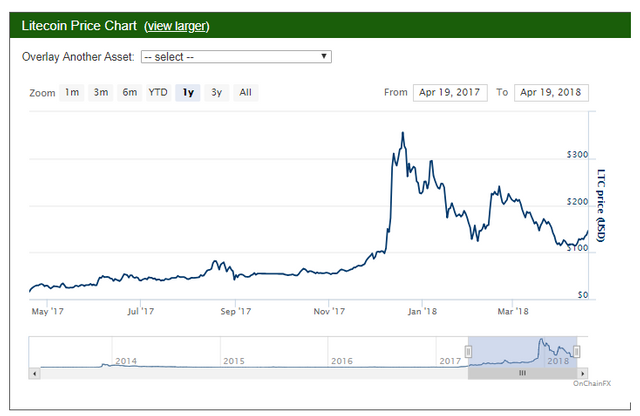Edit the To date field
640x416 pixels.
[x=551, y=93]
